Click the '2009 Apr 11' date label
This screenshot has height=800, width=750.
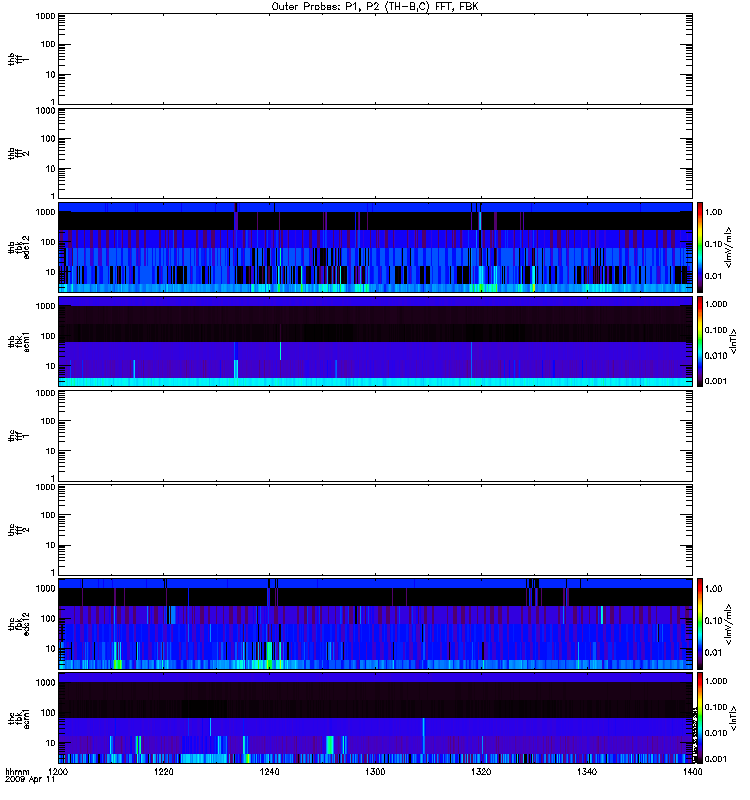point(30,780)
